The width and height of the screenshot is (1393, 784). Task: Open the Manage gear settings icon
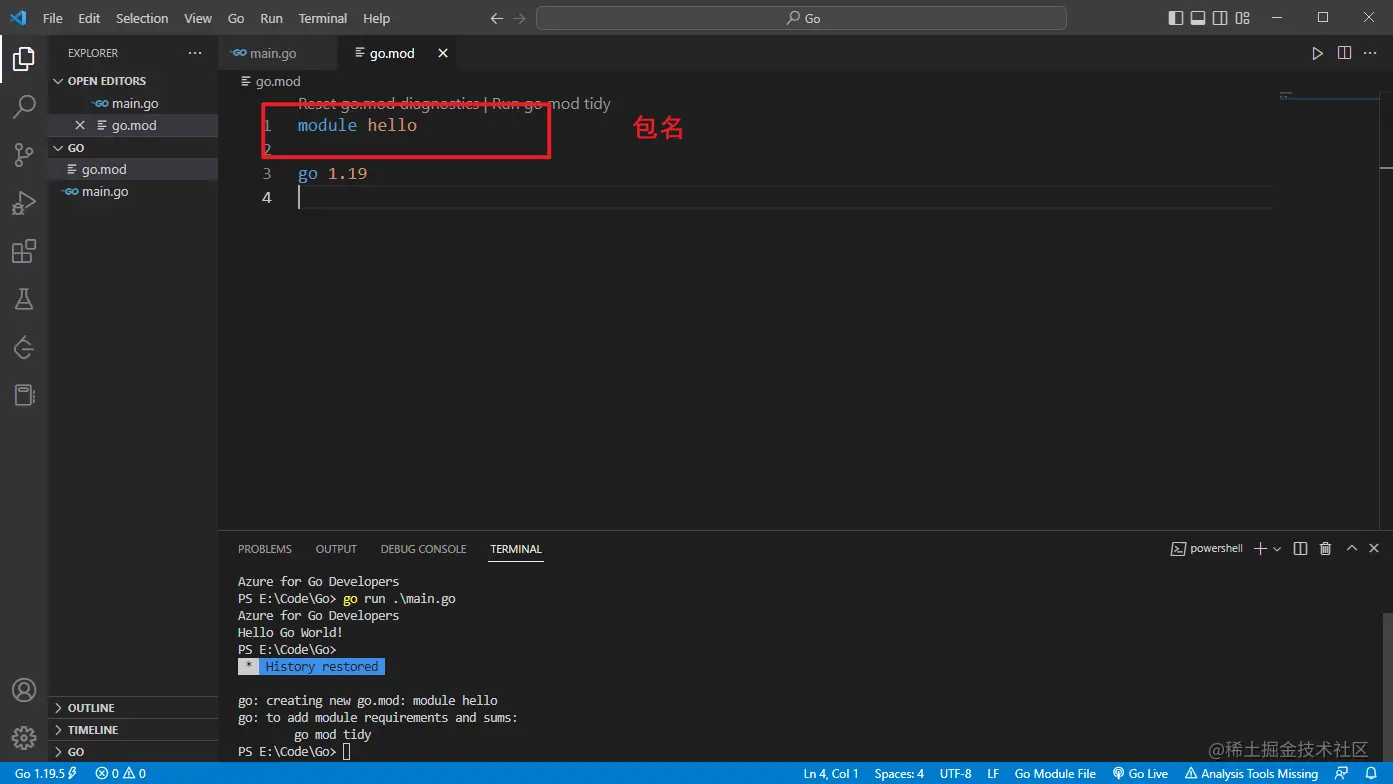tap(24, 739)
